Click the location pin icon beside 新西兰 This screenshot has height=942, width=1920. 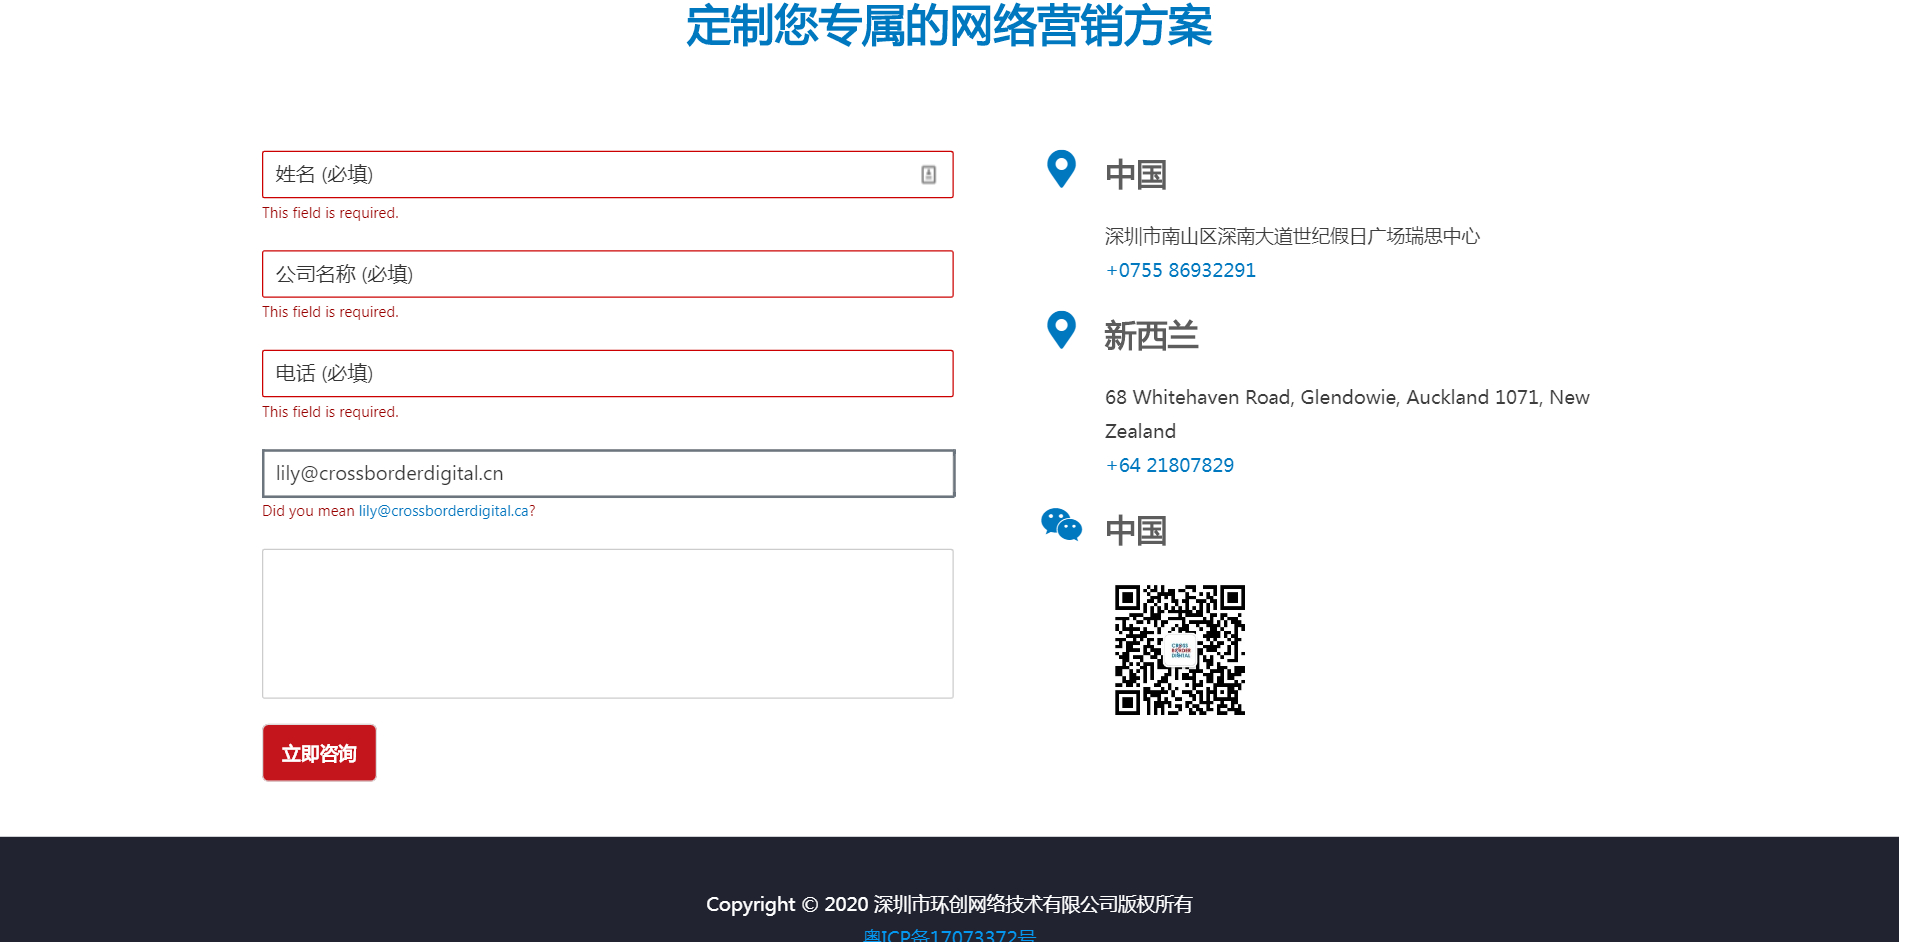click(1061, 330)
